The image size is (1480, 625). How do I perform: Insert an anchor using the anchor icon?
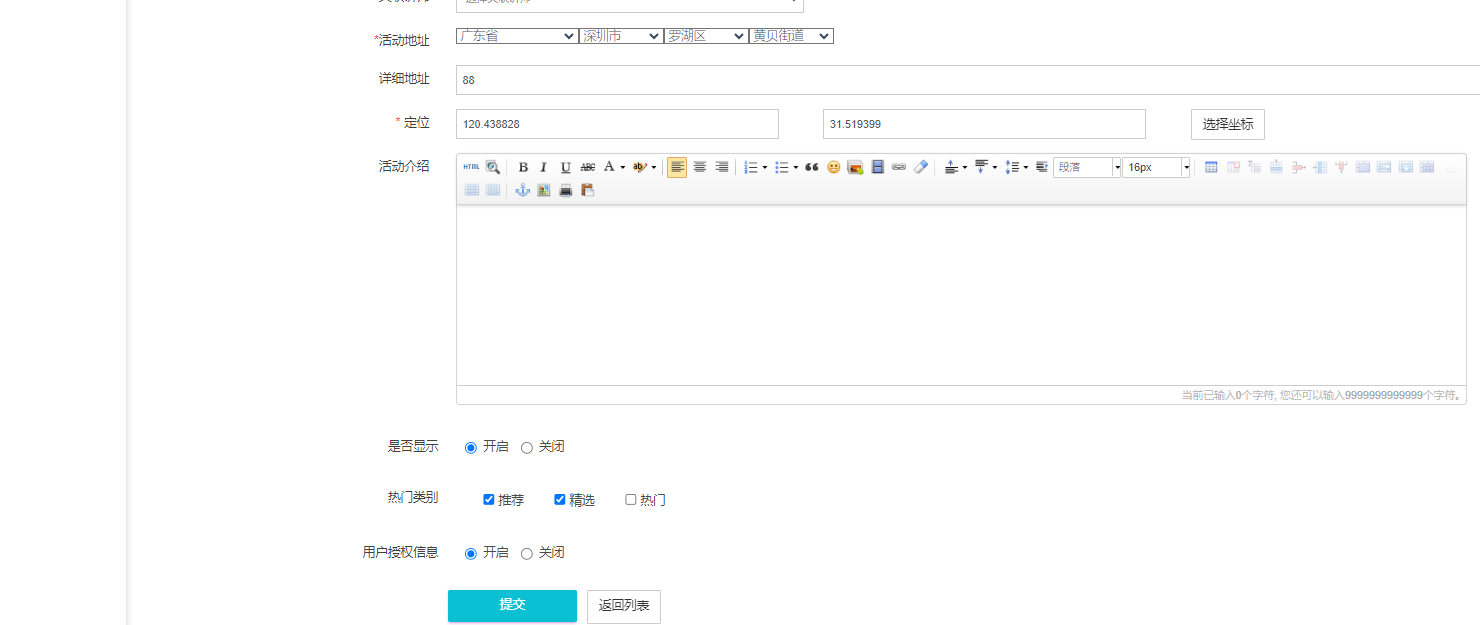(x=522, y=190)
